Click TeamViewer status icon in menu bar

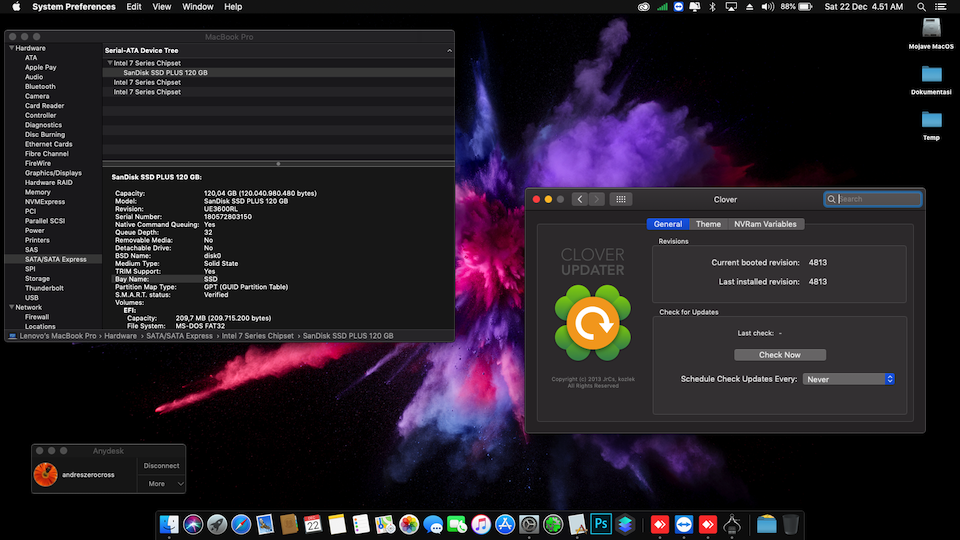[x=678, y=7]
